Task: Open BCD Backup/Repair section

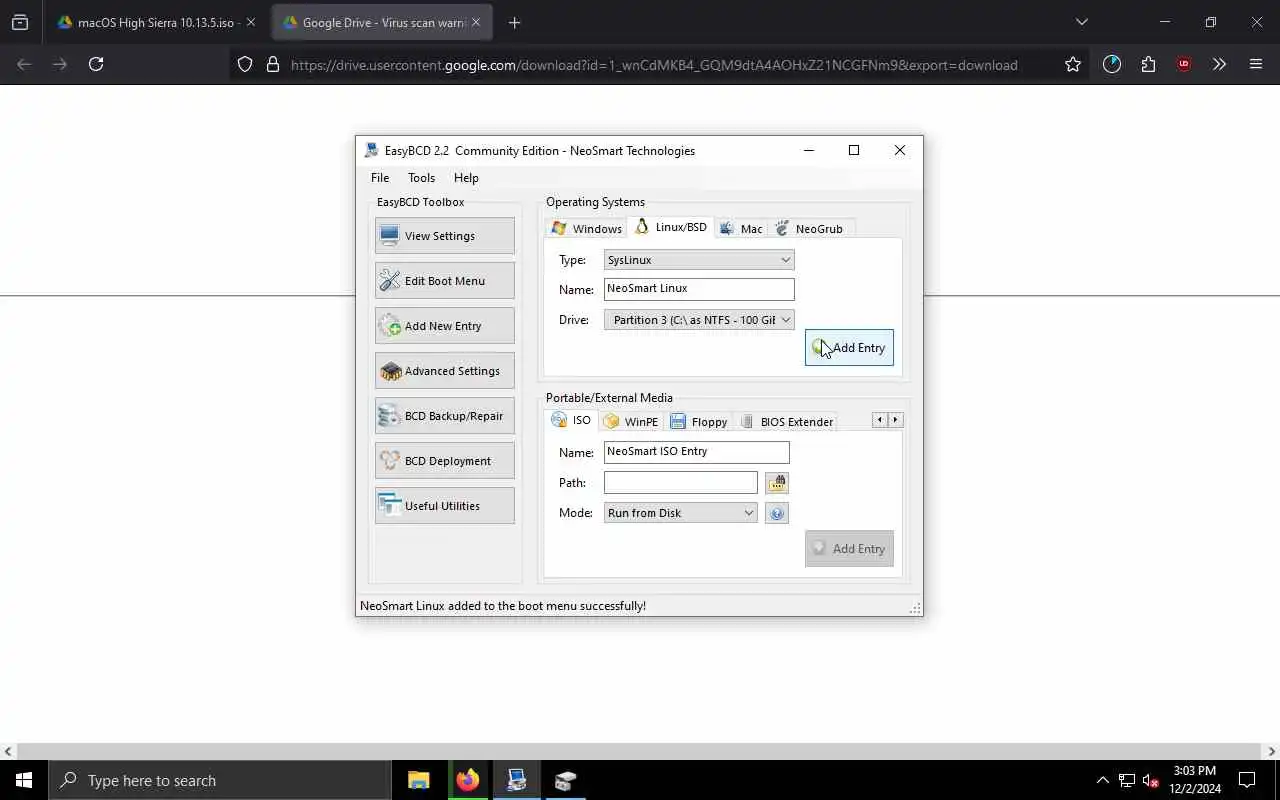Action: [x=445, y=416]
